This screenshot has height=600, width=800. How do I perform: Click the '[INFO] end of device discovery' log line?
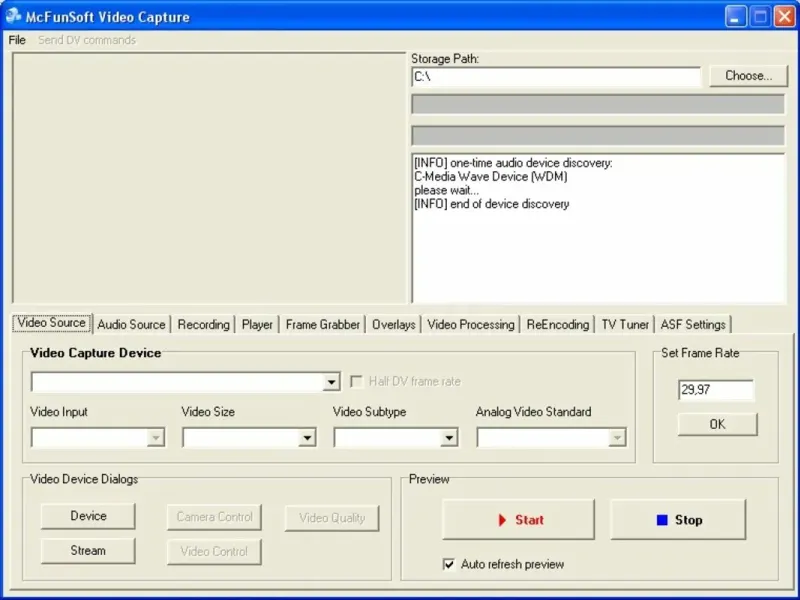492,204
